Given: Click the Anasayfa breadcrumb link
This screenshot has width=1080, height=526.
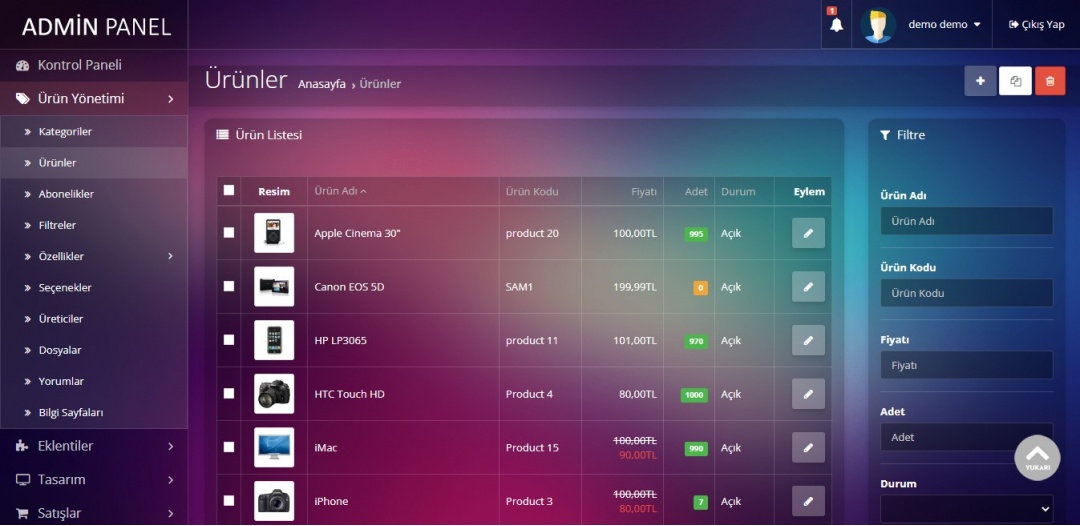Looking at the screenshot, I should click(x=321, y=84).
